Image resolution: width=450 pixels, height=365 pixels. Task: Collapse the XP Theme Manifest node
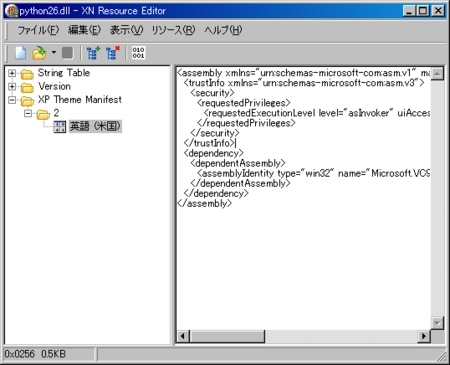pyautogui.click(x=12, y=100)
